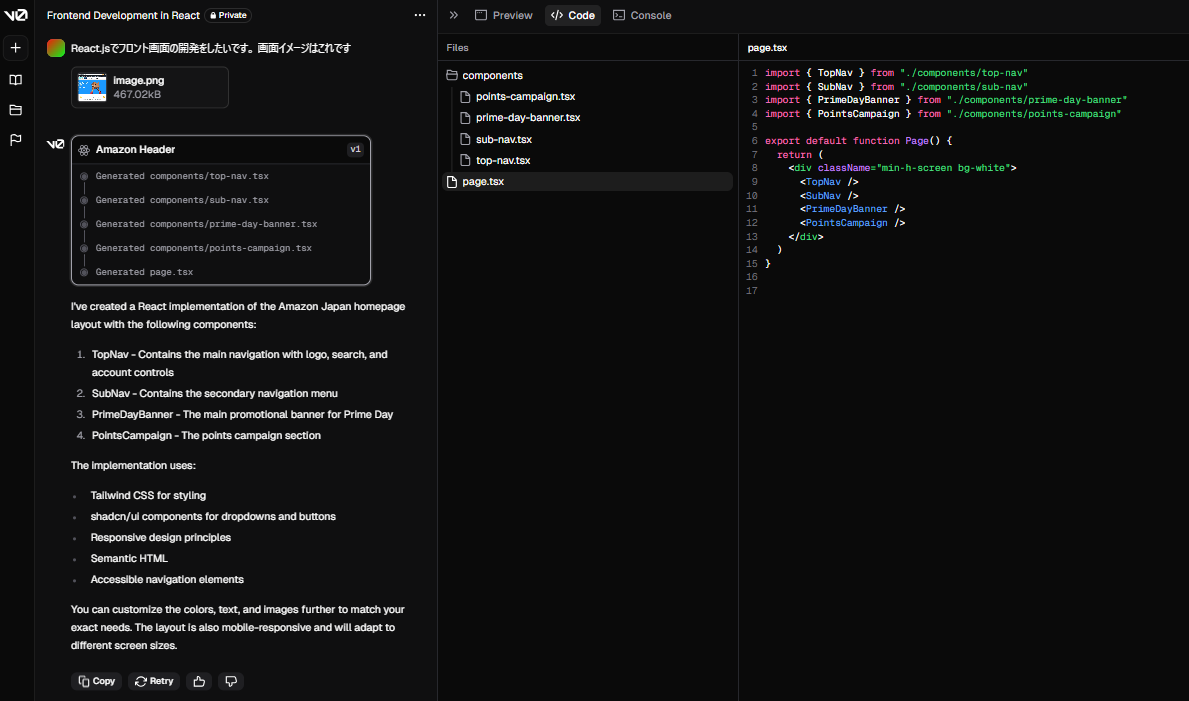1189x701 pixels.
Task: Open the image.png attachment thumbnail
Action: pyautogui.click(x=92, y=87)
